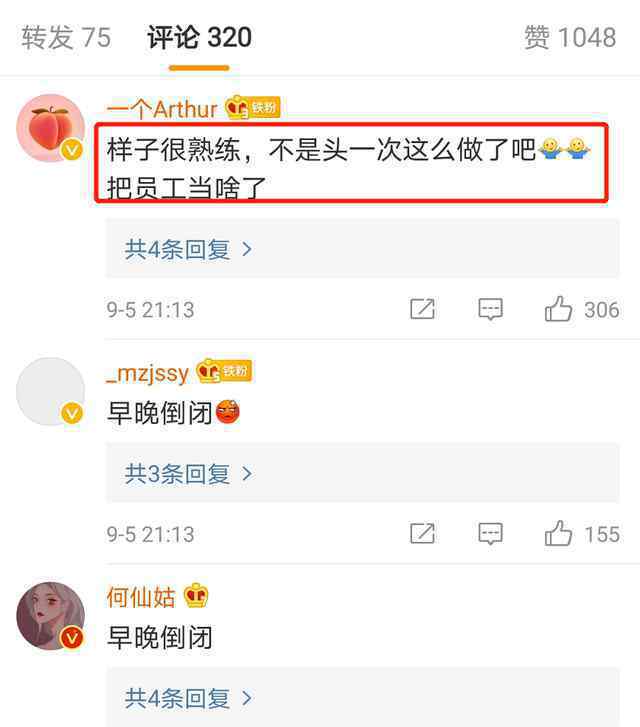The width and height of the screenshot is (640, 727).
Task: Tap the crown fan badge beside 一个Arthur
Action: pyautogui.click(x=253, y=108)
